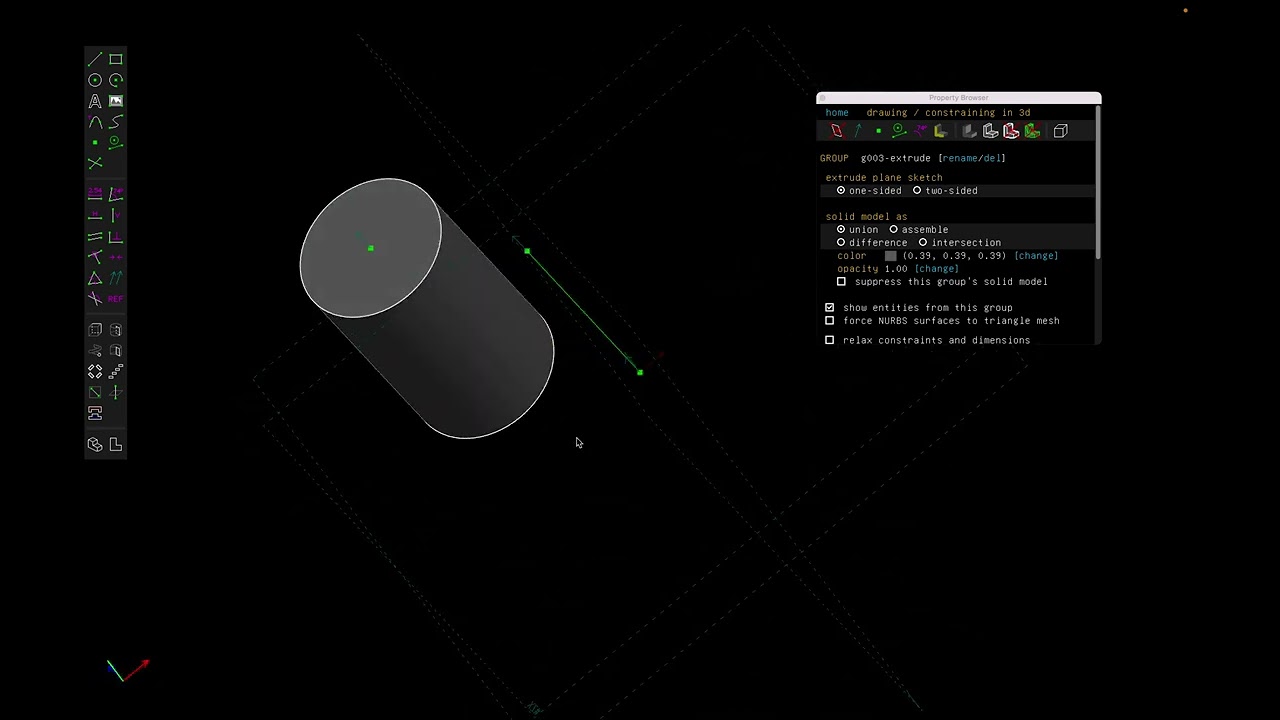Create new extrude group

click(x=95, y=329)
